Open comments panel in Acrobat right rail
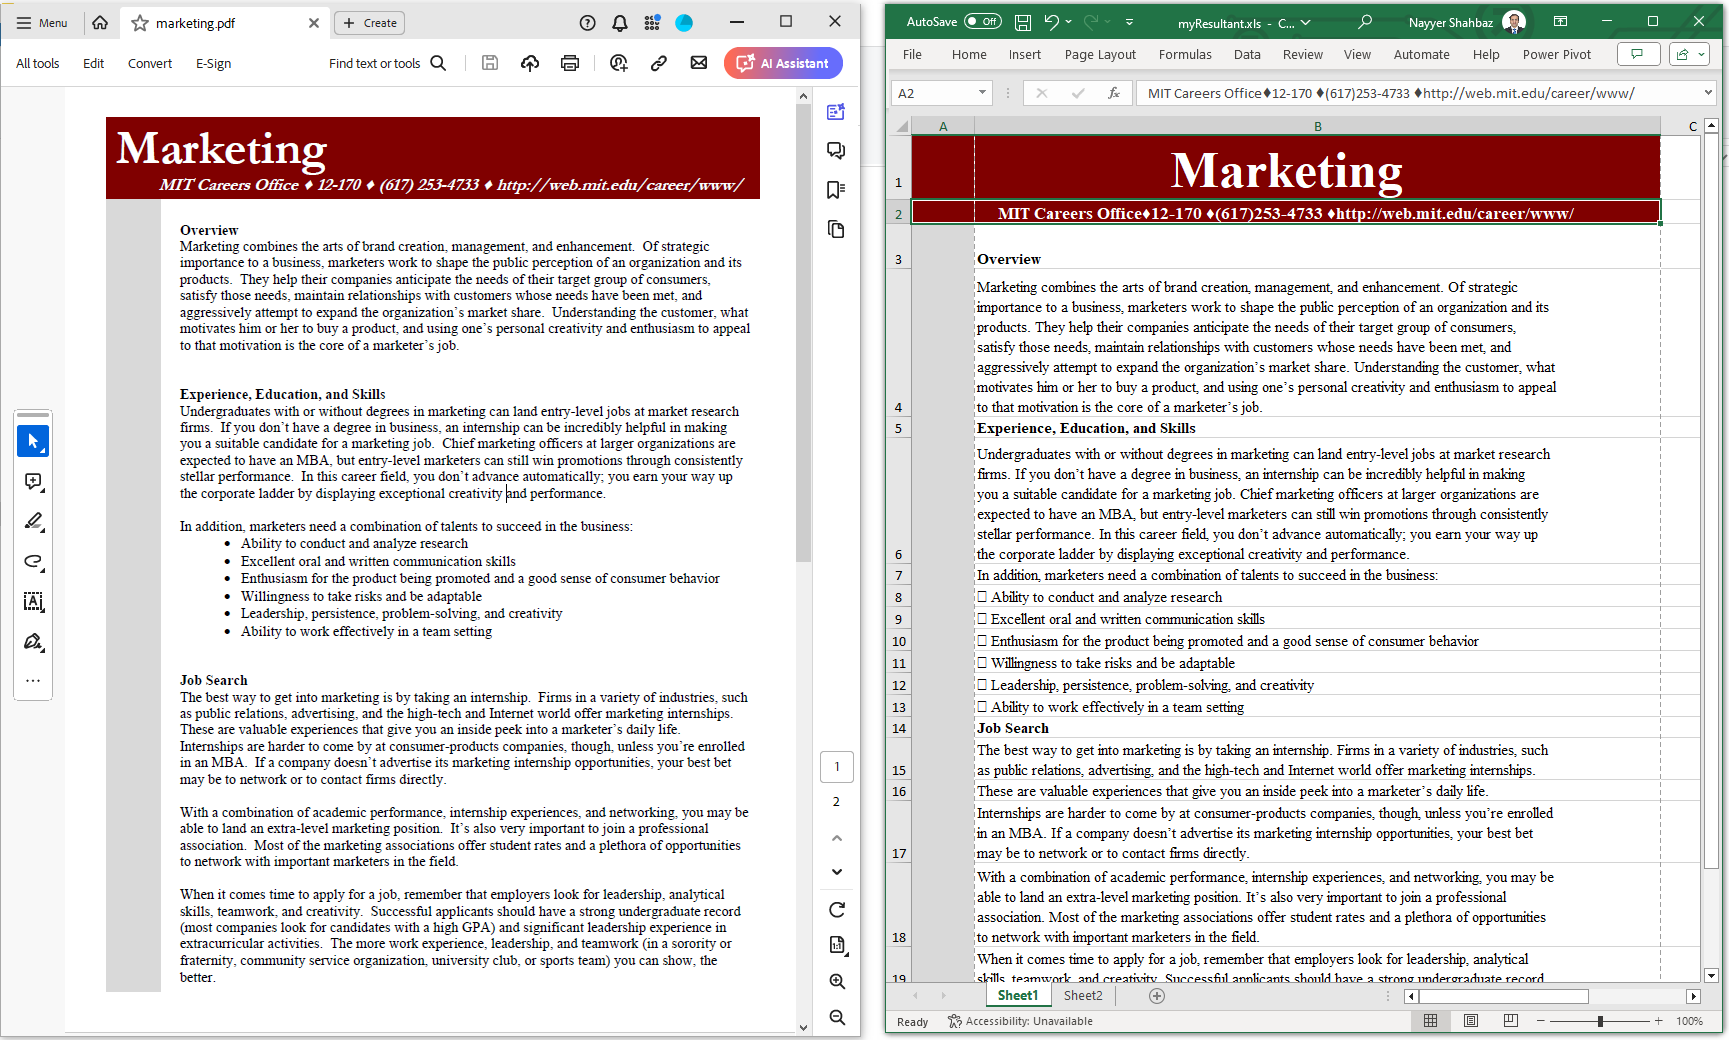The width and height of the screenshot is (1729, 1040). point(836,151)
